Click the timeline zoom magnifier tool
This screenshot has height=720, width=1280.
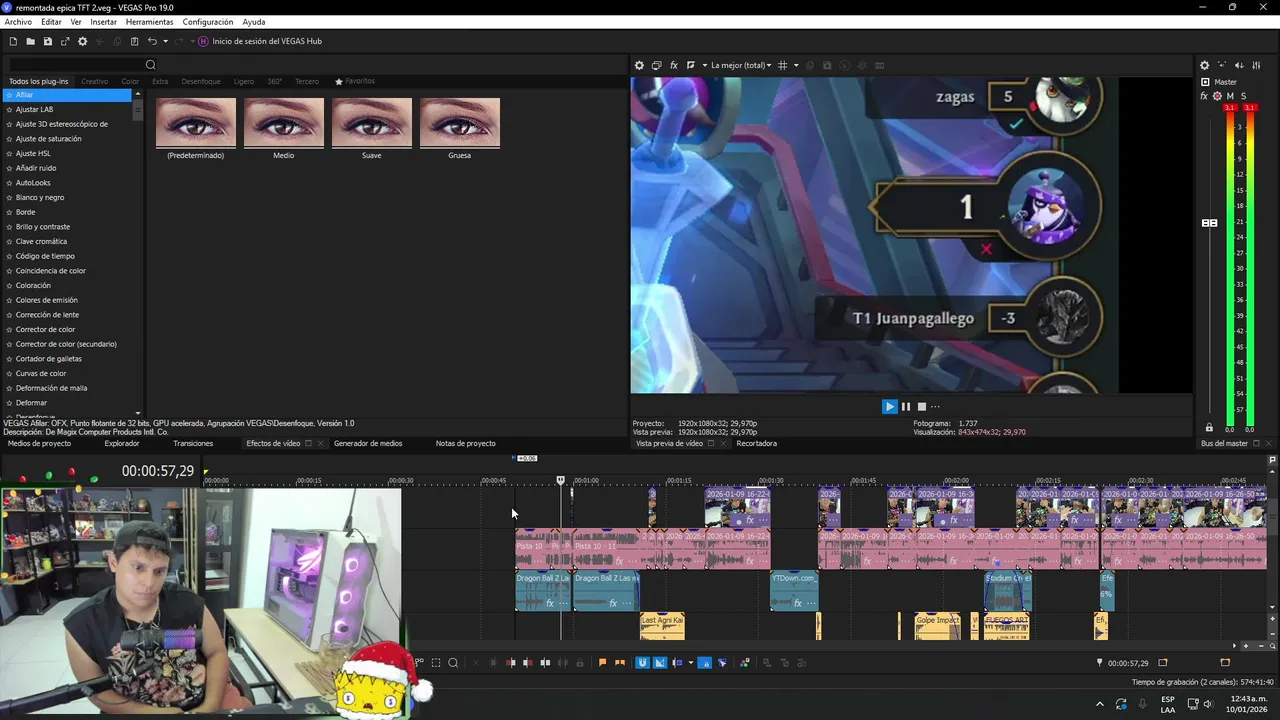453,662
